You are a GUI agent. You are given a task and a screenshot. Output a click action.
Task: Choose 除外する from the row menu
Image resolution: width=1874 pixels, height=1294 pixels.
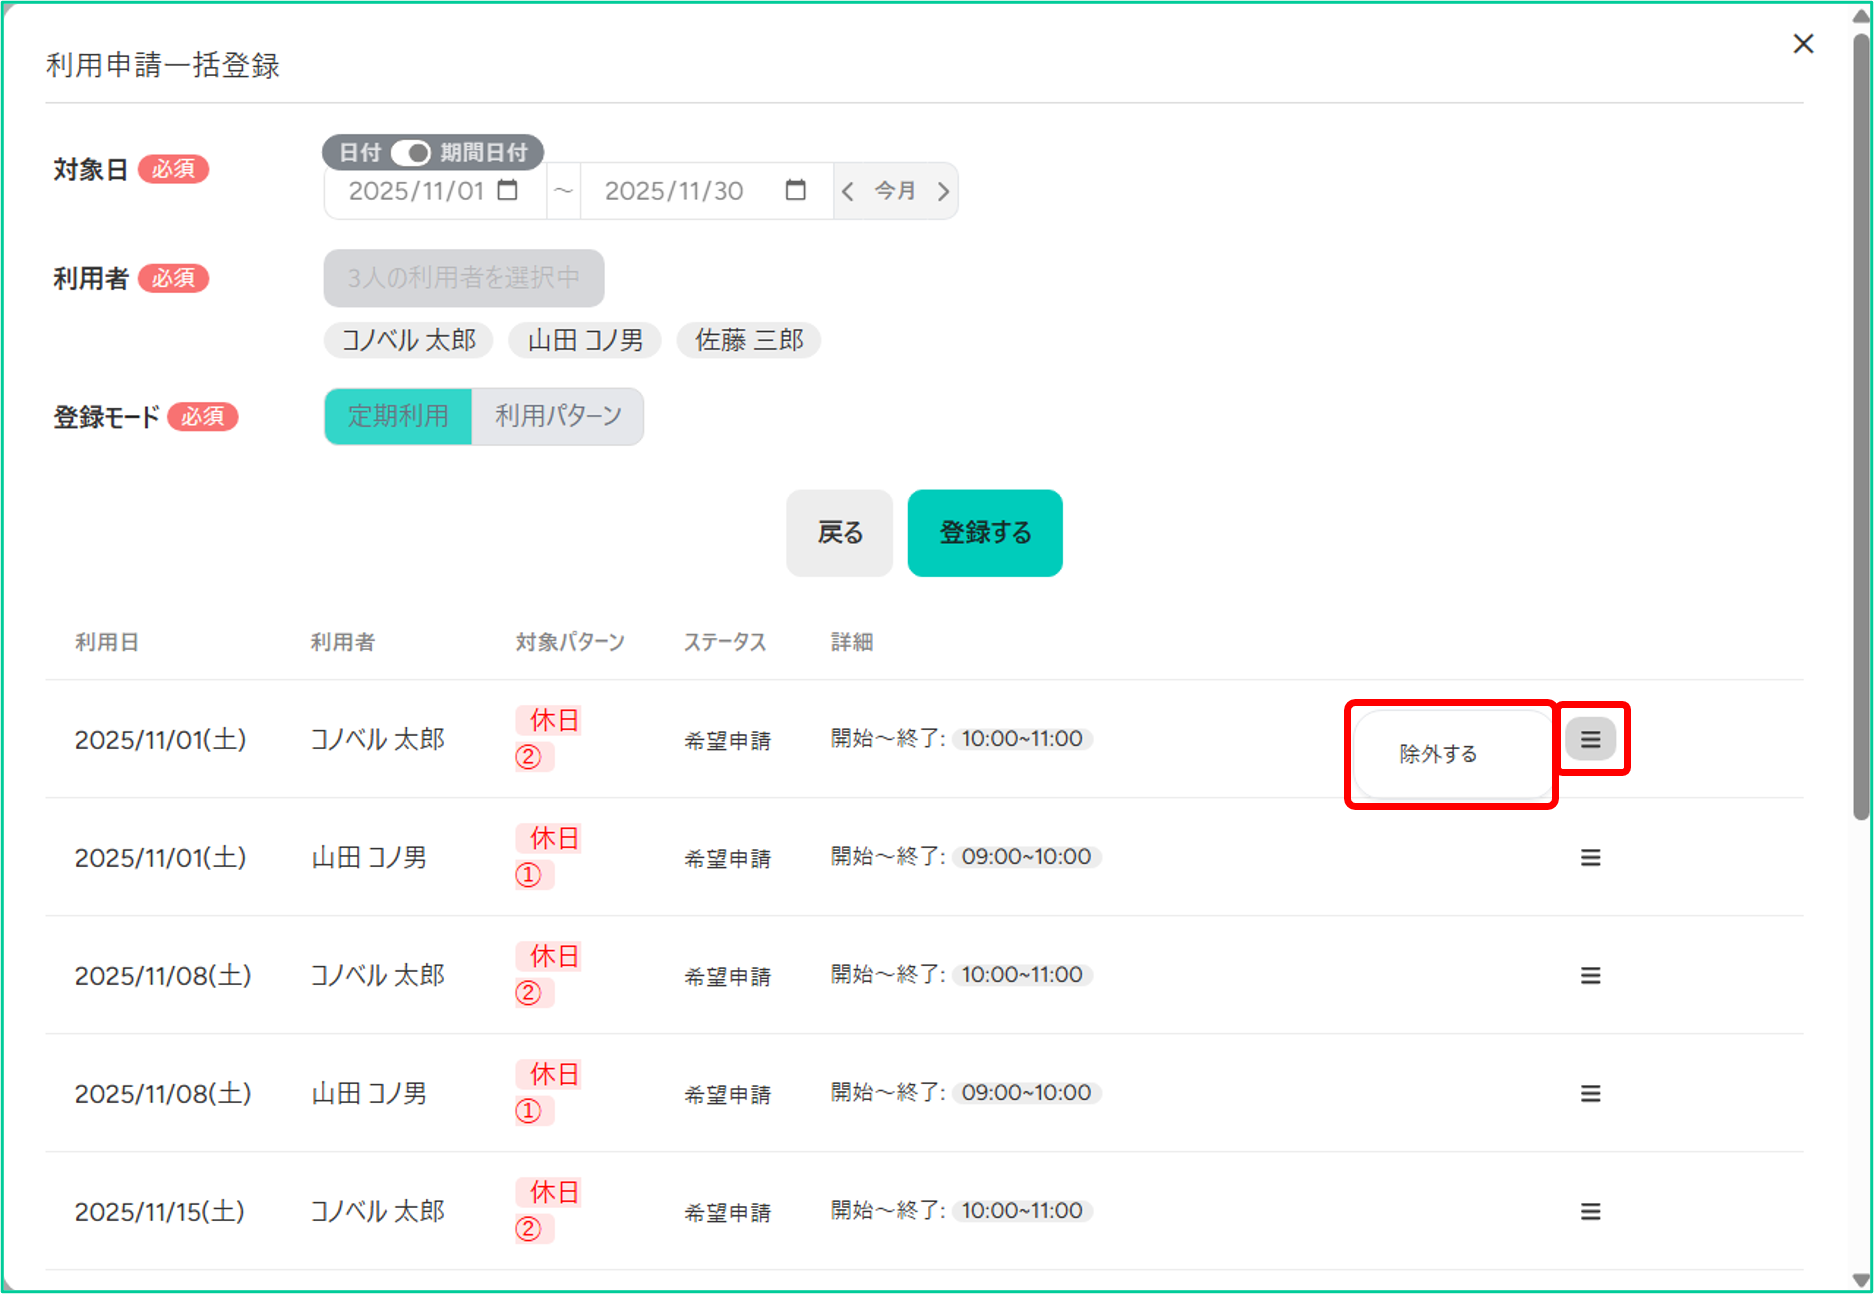pos(1438,754)
